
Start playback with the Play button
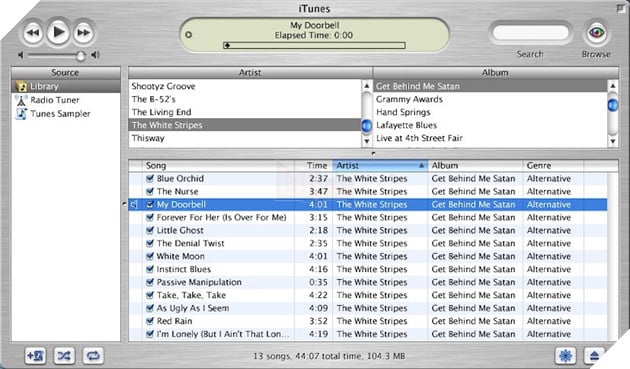[x=58, y=32]
